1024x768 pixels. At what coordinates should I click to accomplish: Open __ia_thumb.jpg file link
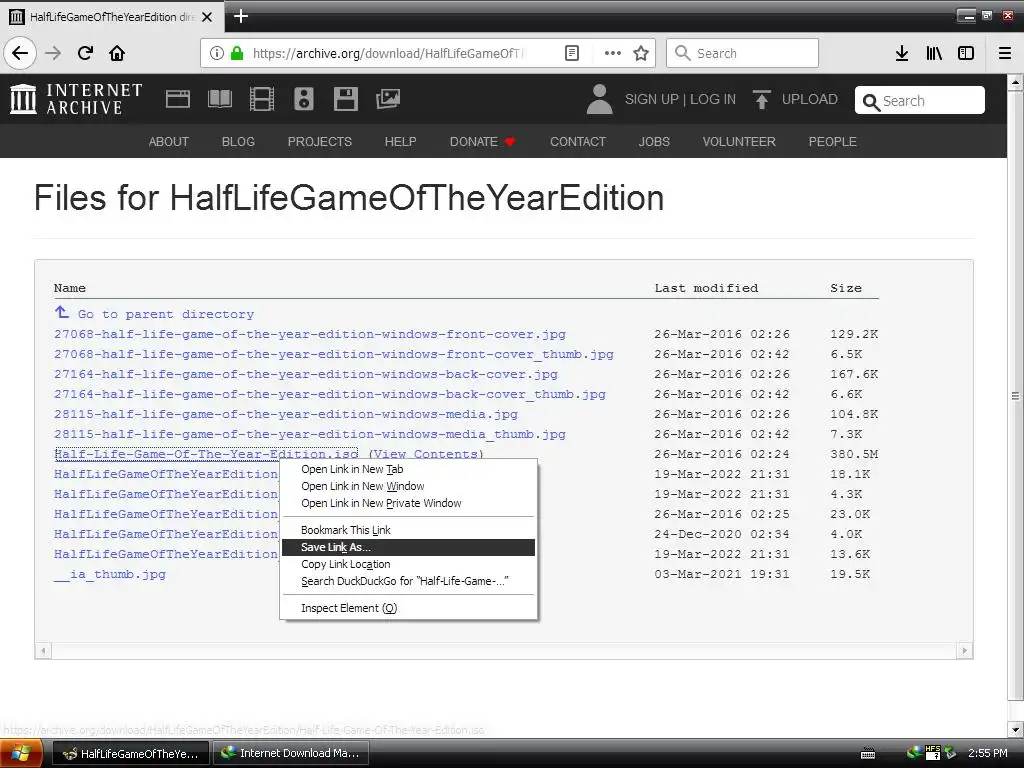click(x=110, y=574)
